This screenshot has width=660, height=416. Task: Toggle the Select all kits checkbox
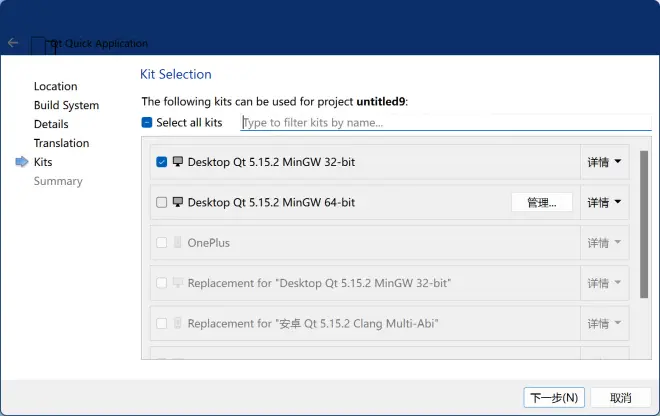click(x=147, y=123)
